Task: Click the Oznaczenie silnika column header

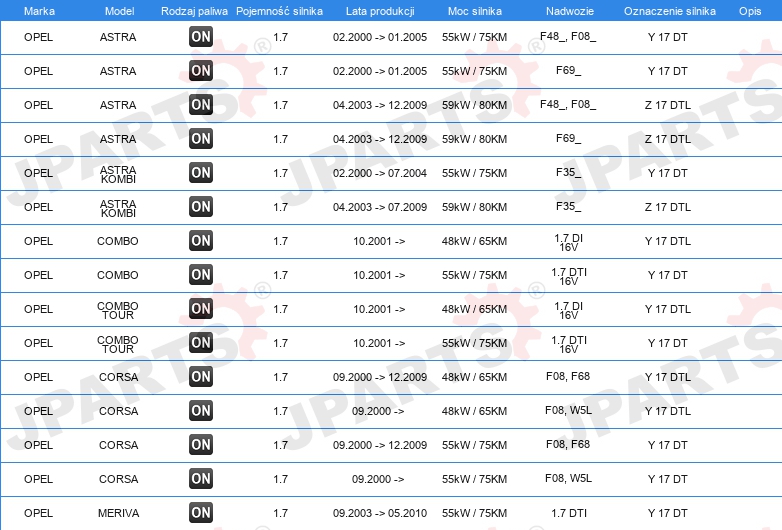Action: pos(670,11)
